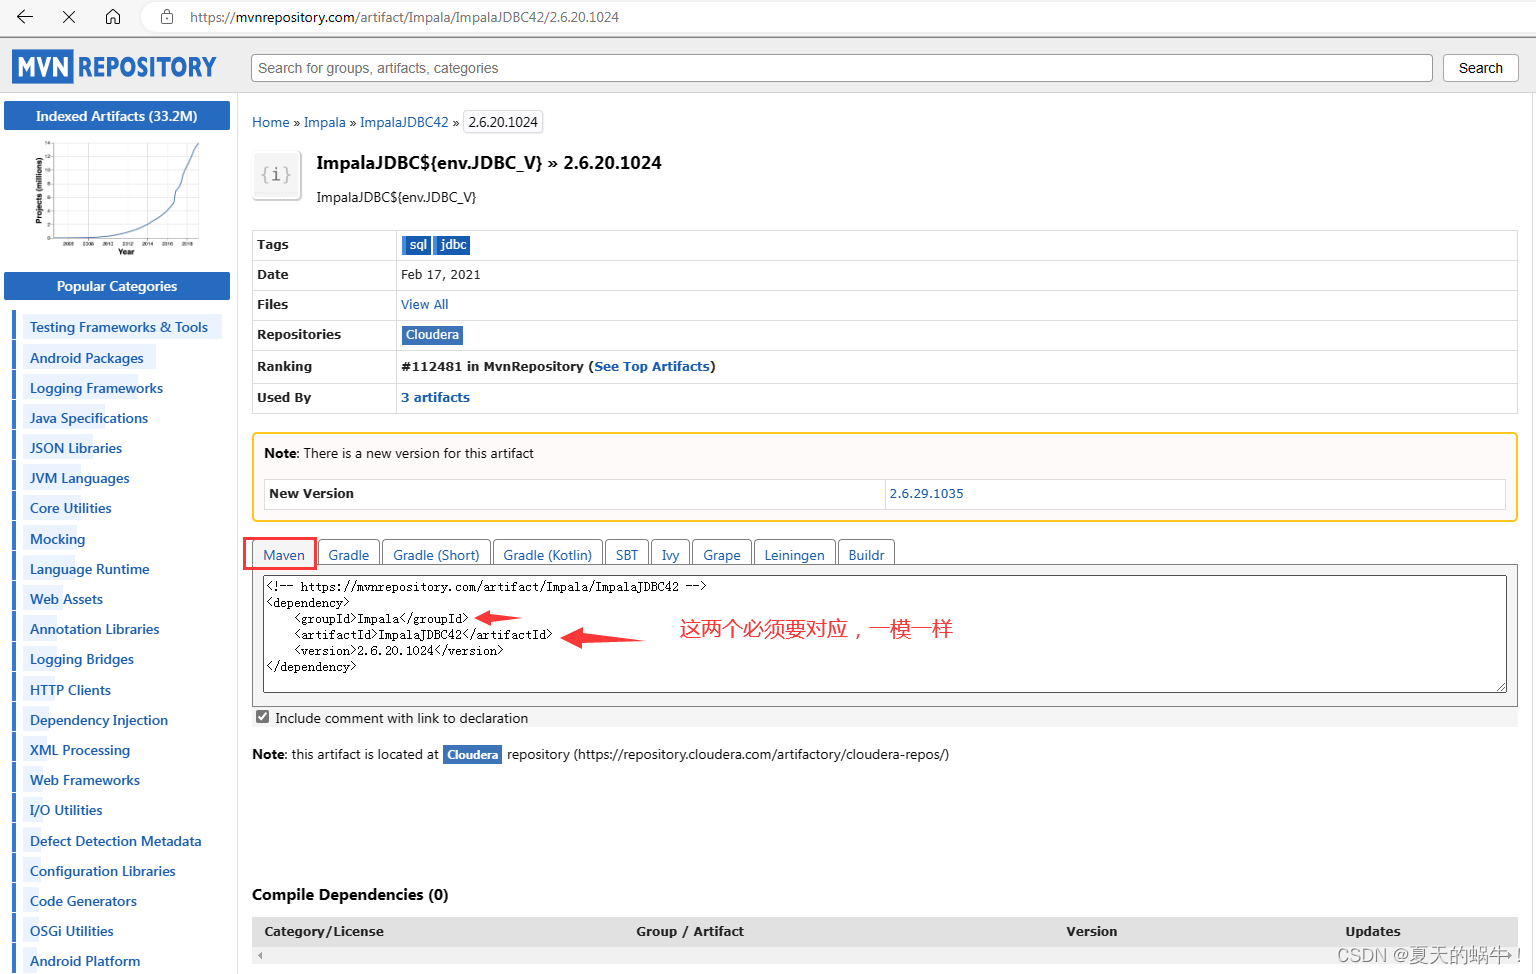The width and height of the screenshot is (1536, 974).
Task: Click the Feb 17, 2021 date value
Action: click(441, 274)
